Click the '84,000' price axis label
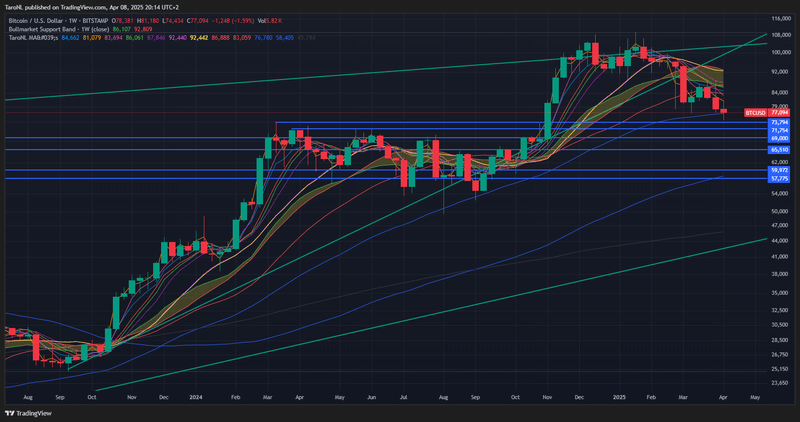 [x=779, y=93]
